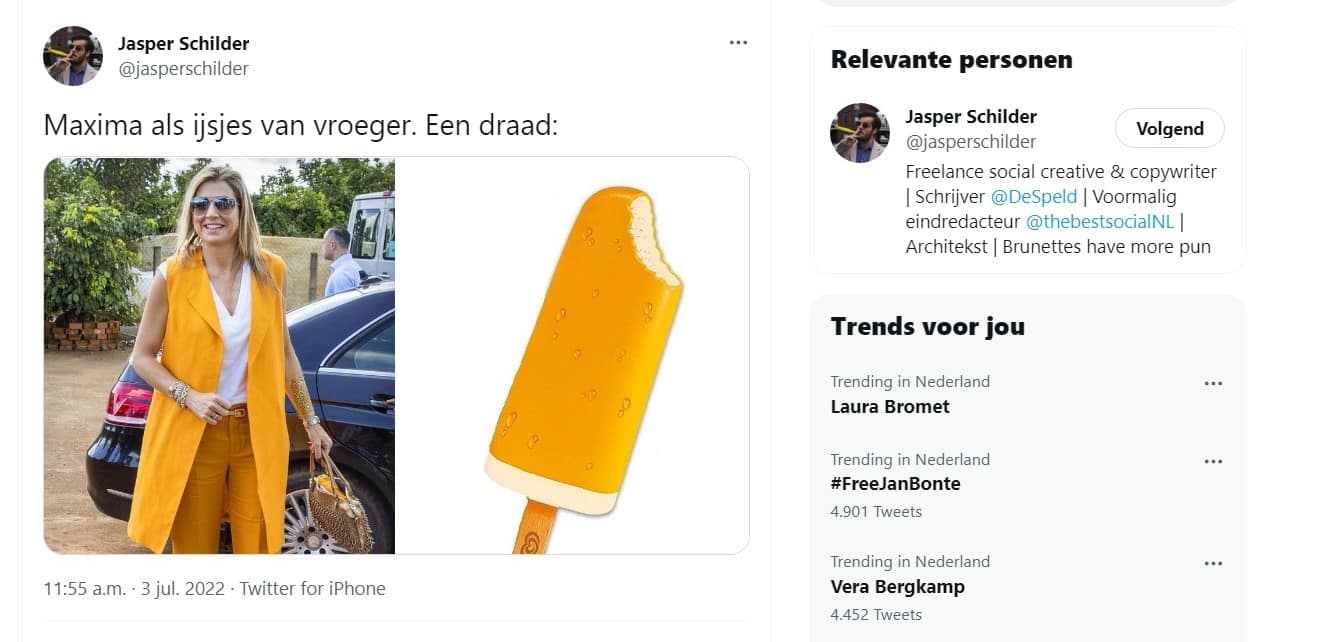Click Jasper Schilder's tweet profile avatar

tap(73, 56)
